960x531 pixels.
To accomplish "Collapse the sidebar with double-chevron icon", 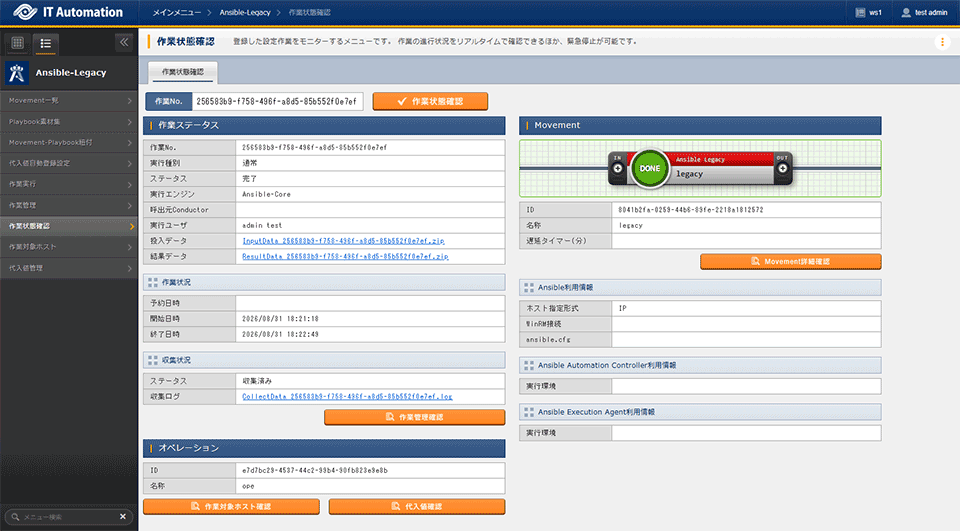I will [x=124, y=42].
